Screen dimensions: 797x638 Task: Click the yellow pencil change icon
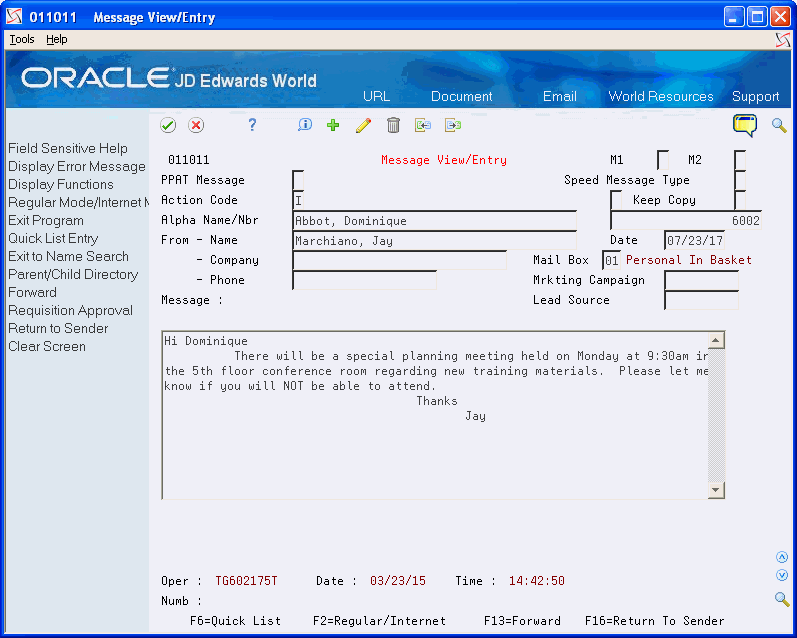pyautogui.click(x=363, y=125)
